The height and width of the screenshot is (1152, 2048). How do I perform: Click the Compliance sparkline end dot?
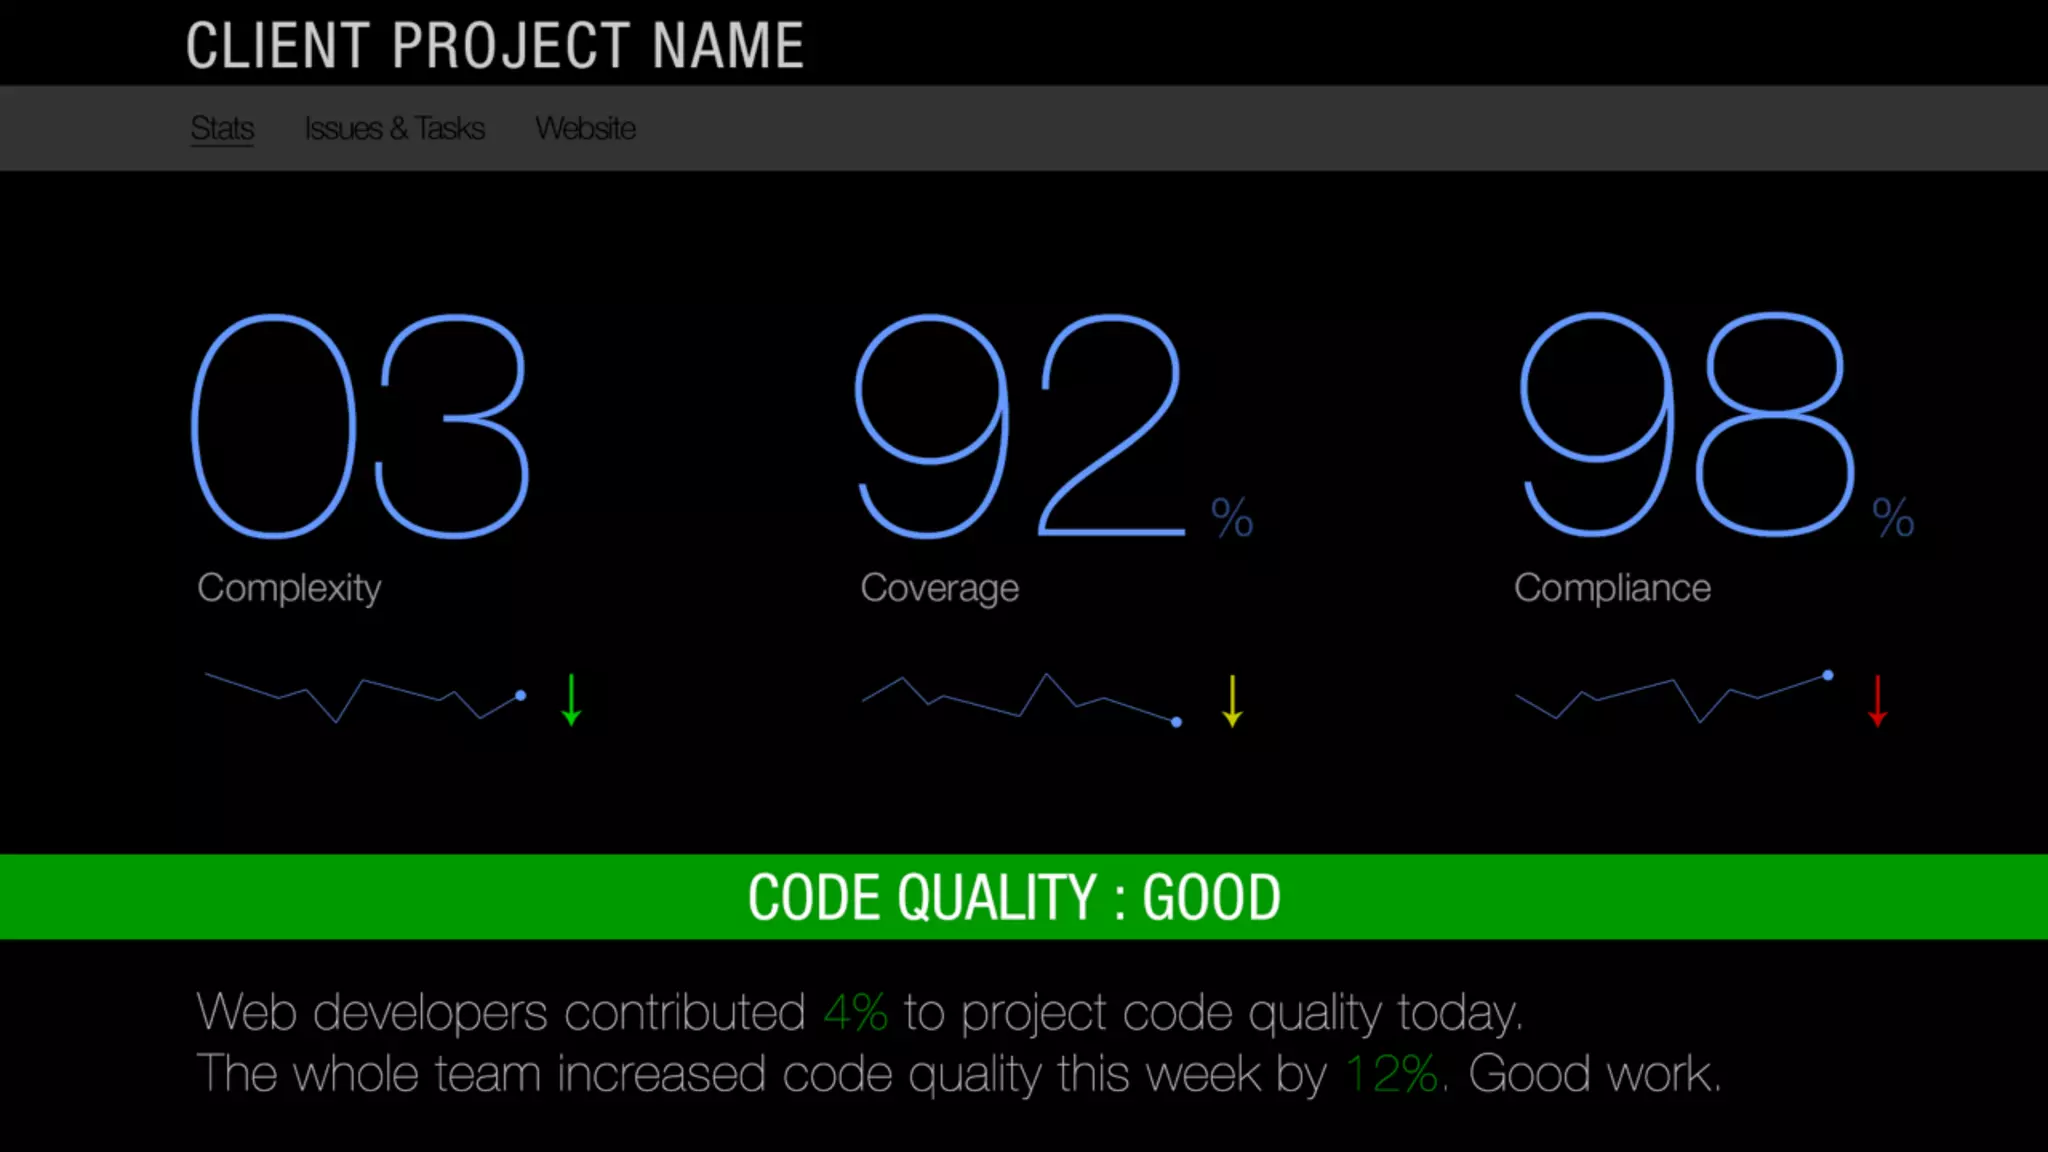pos(1828,676)
